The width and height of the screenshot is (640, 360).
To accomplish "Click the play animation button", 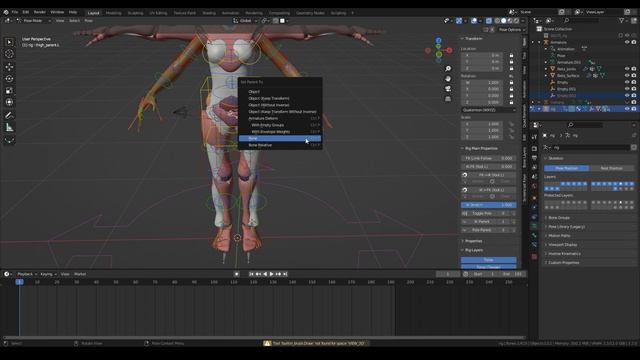I will point(271,274).
